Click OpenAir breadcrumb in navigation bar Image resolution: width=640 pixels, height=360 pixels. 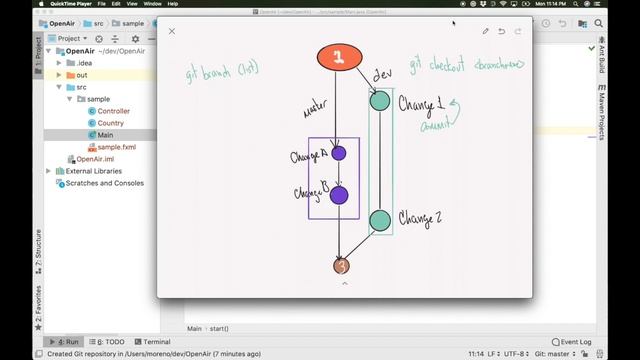(x=57, y=24)
